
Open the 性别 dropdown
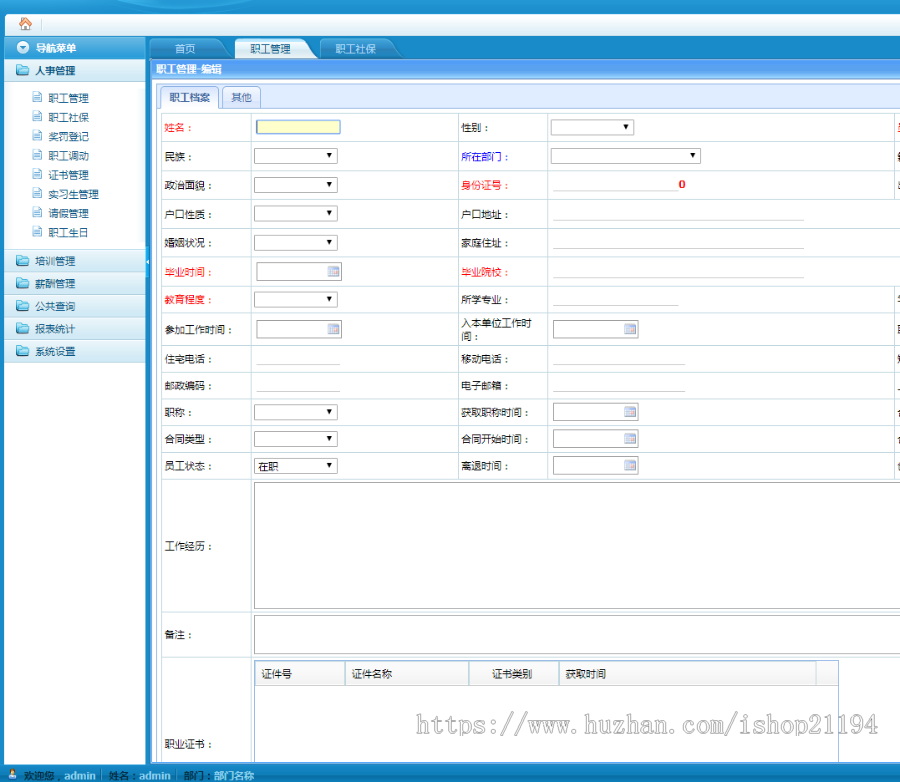pos(592,127)
